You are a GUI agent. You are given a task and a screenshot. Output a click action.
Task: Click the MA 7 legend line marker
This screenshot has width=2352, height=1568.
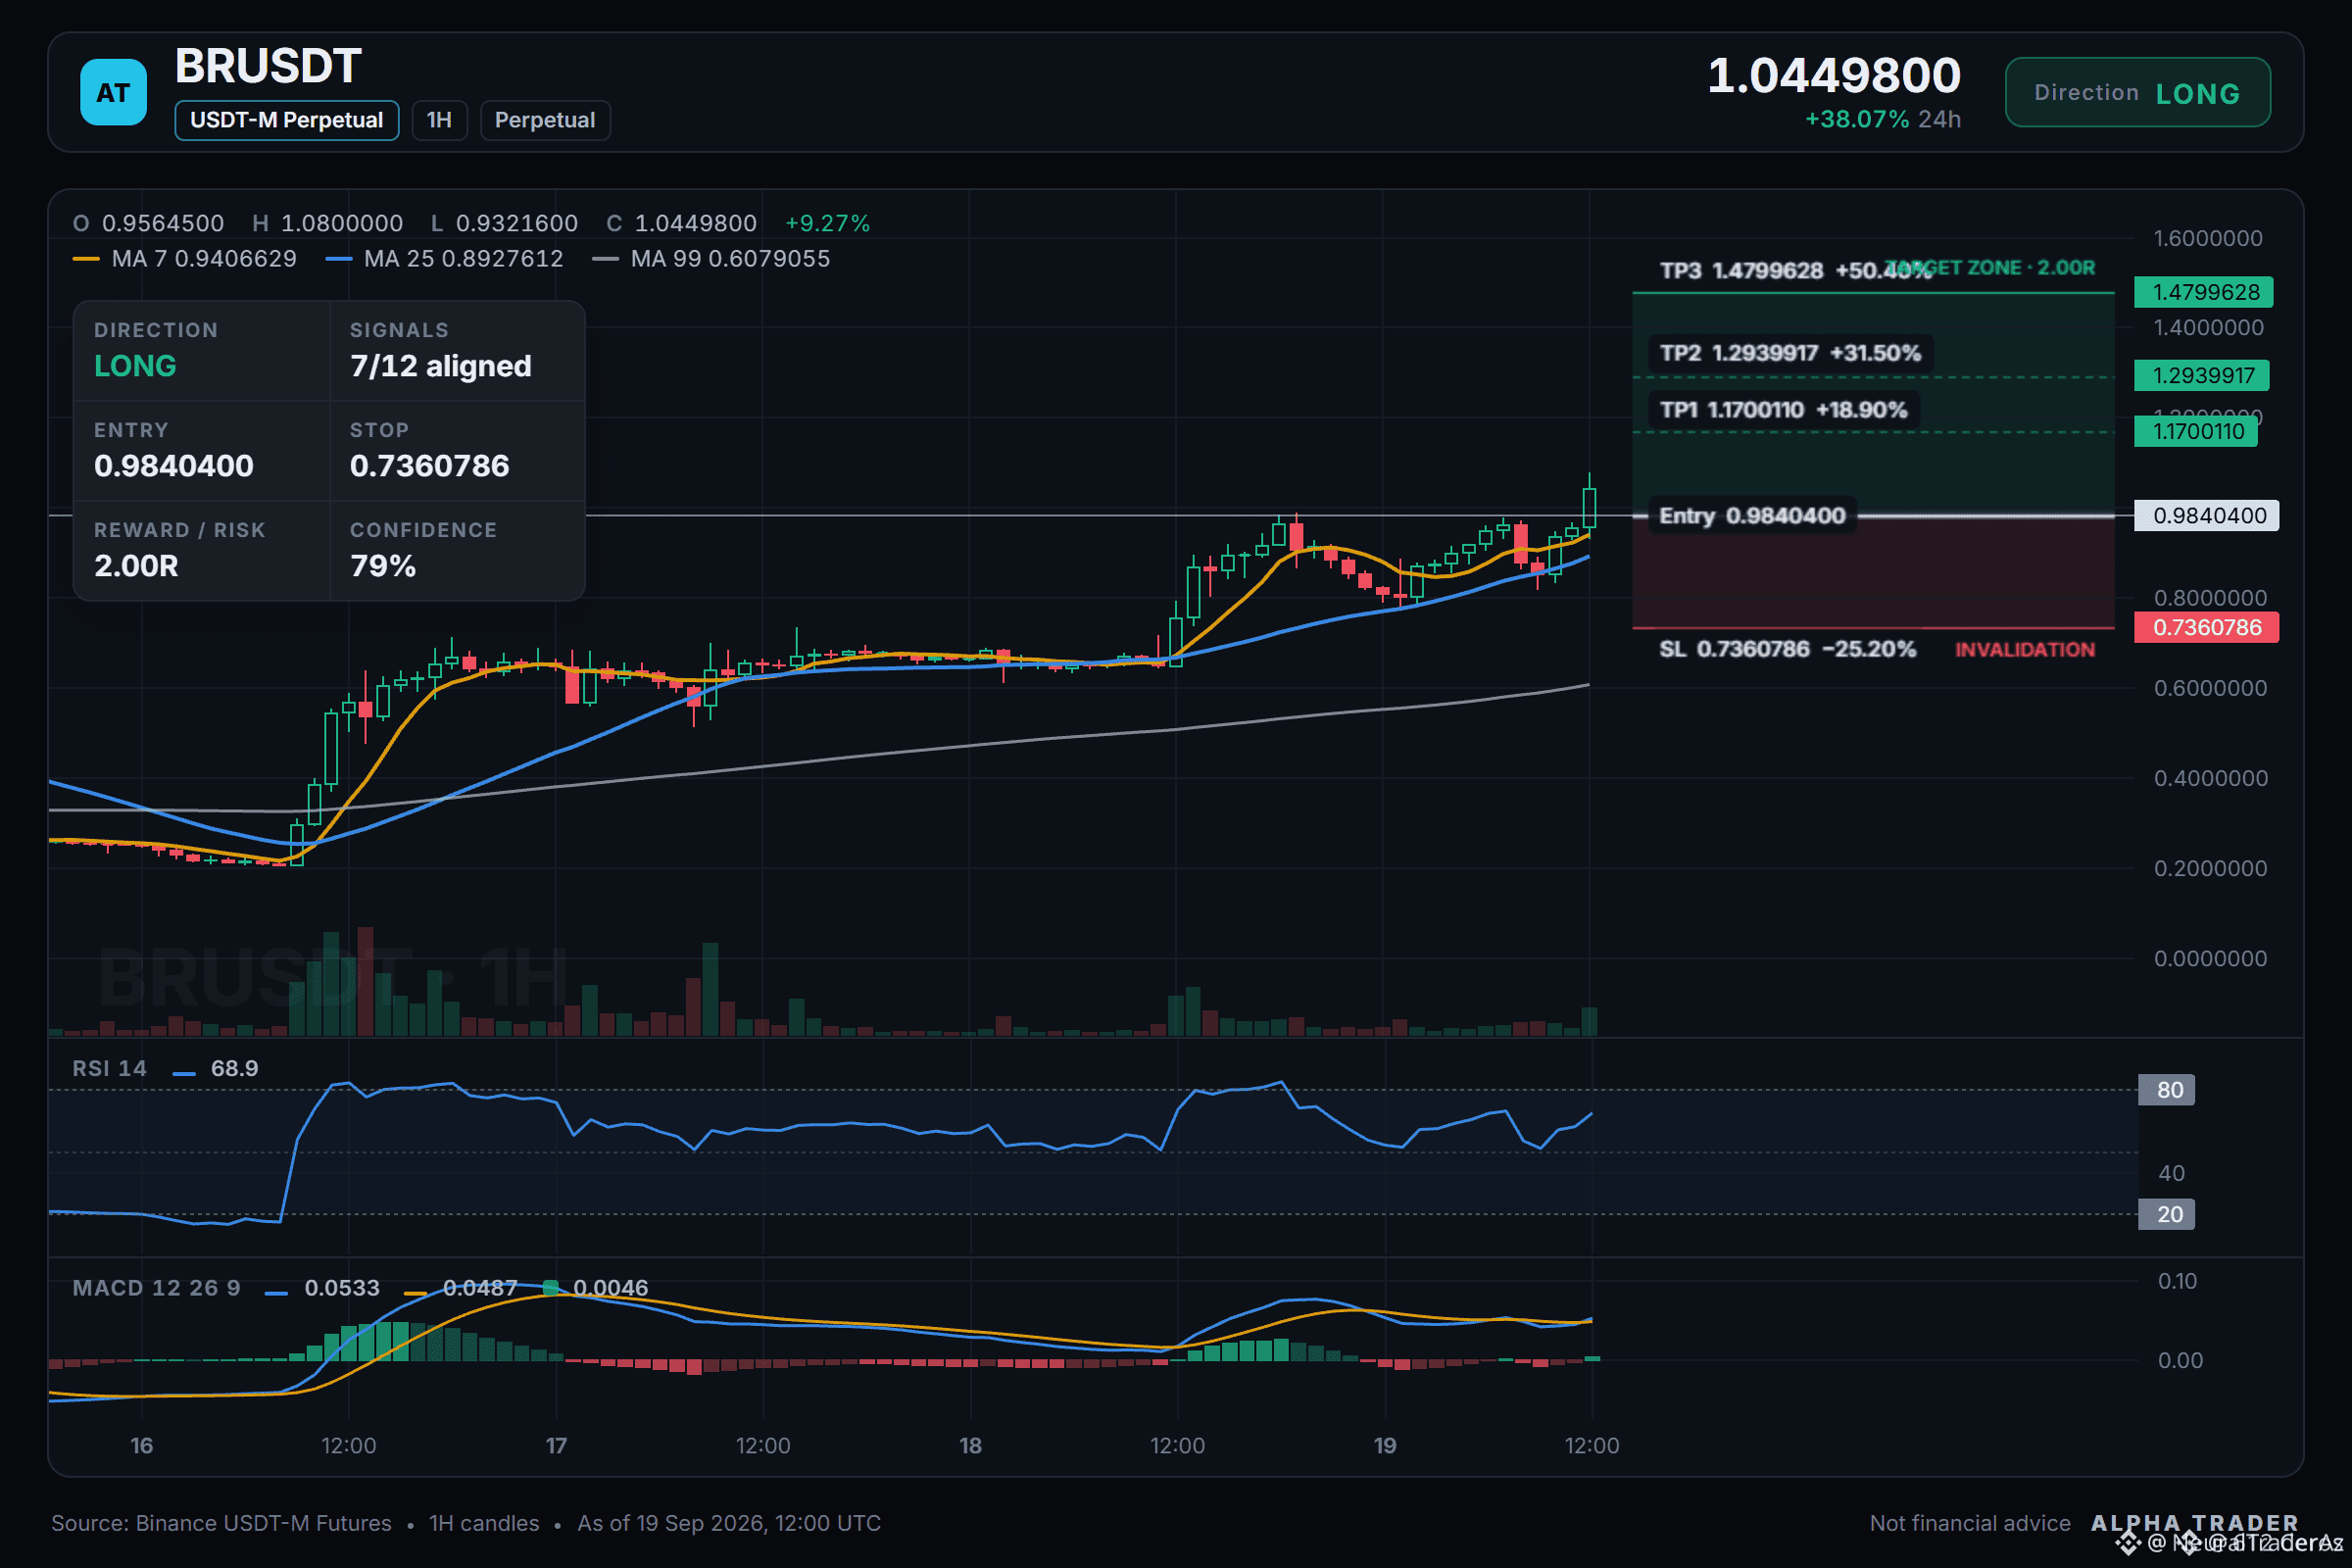pos(86,259)
